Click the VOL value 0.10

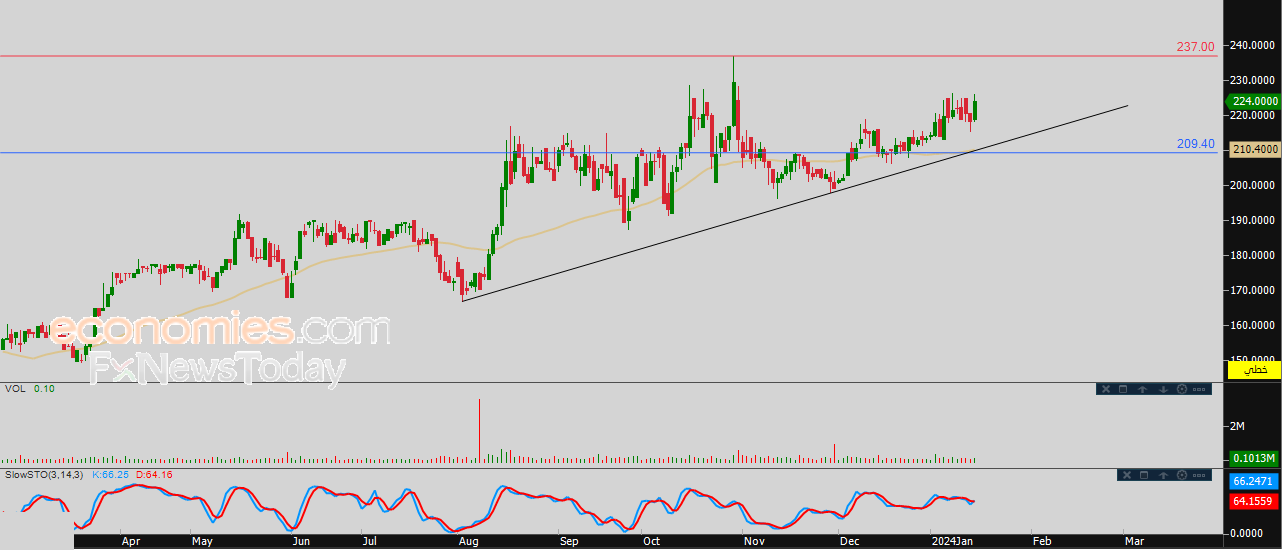tap(44, 388)
